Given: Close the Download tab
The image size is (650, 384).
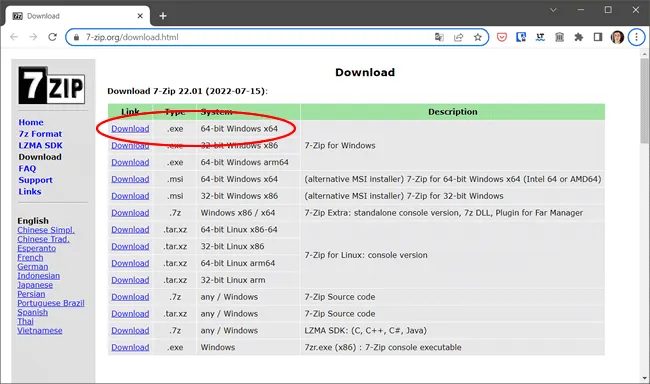Looking at the screenshot, I should pyautogui.click(x=140, y=16).
